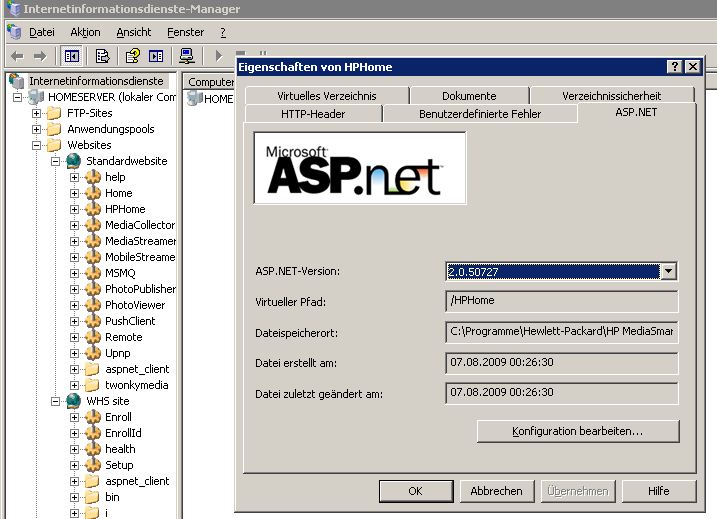Screen dimensions: 717x519
Task: Toggle the console tree pane icon
Action: [x=72, y=56]
